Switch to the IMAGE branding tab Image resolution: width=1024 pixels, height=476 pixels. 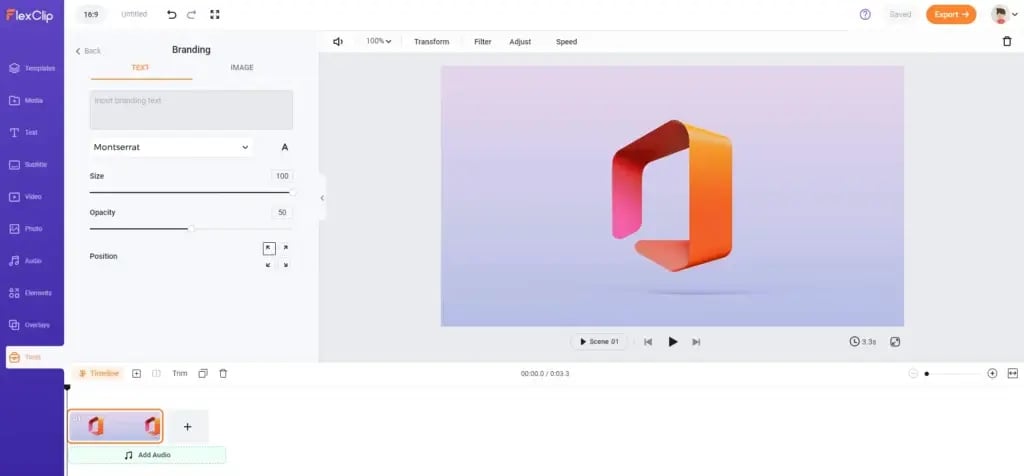pyautogui.click(x=241, y=68)
